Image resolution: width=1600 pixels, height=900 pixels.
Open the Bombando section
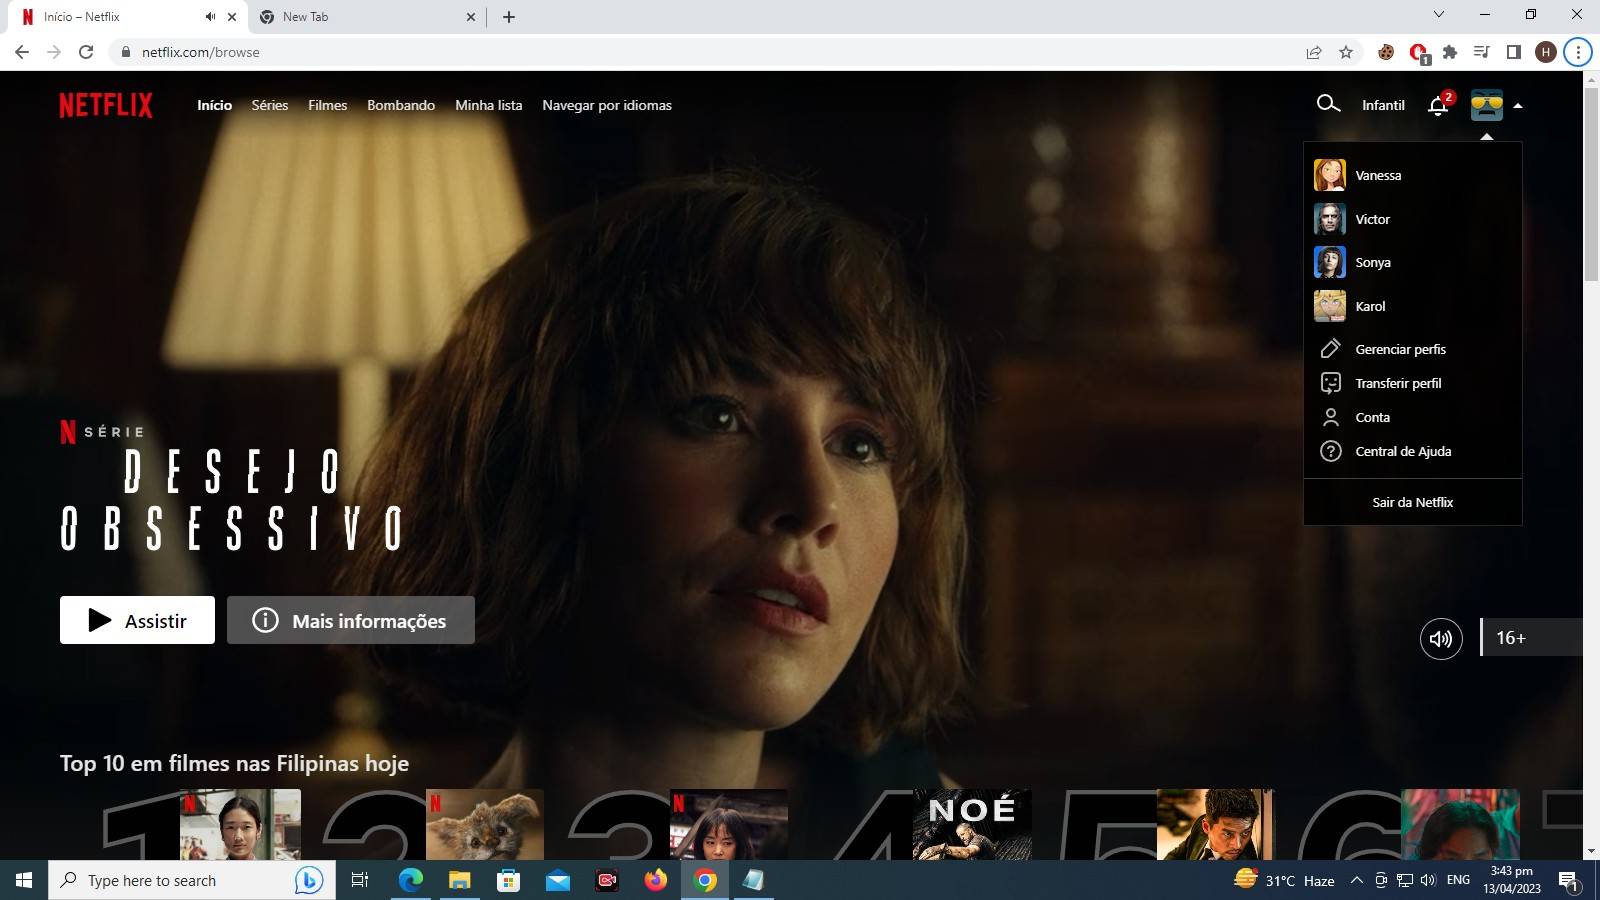point(401,105)
